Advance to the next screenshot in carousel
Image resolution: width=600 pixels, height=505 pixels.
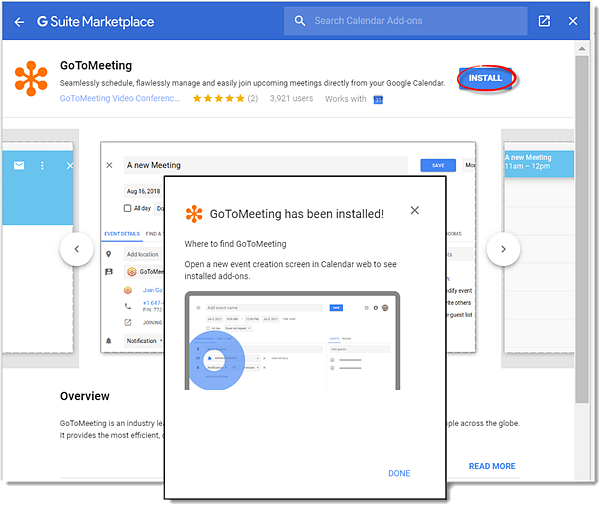click(x=503, y=249)
